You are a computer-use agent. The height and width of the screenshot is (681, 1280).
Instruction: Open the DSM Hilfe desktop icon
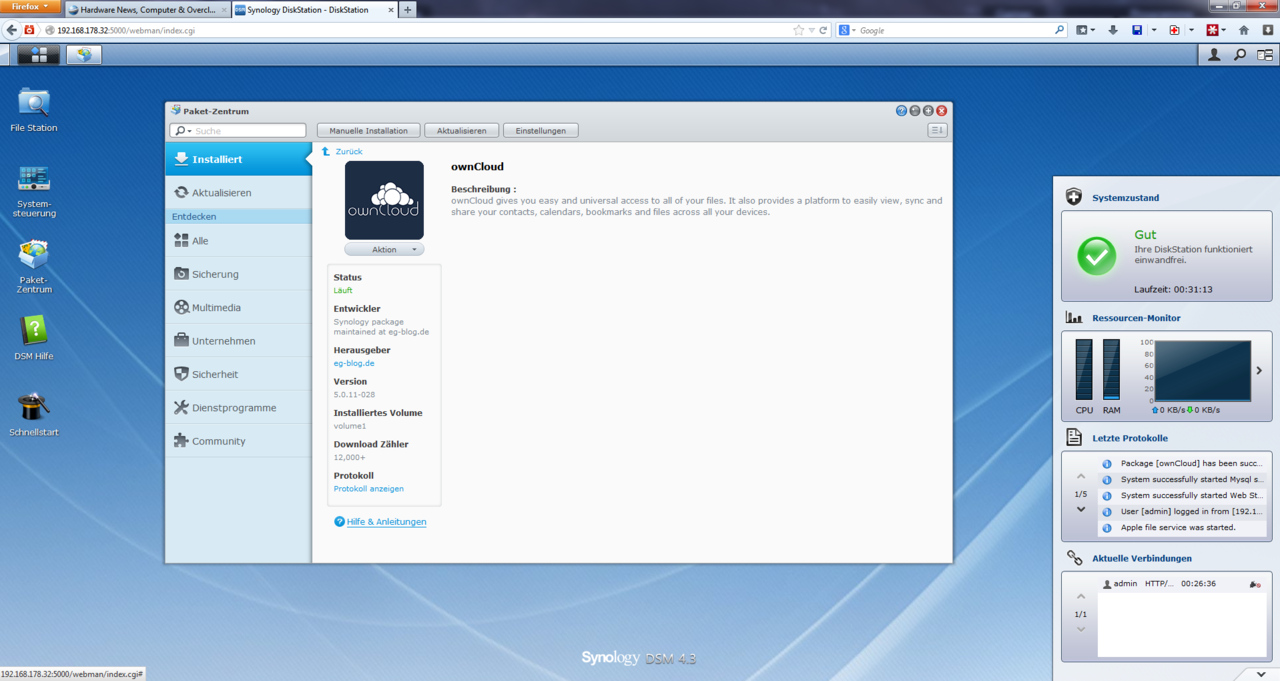34,338
